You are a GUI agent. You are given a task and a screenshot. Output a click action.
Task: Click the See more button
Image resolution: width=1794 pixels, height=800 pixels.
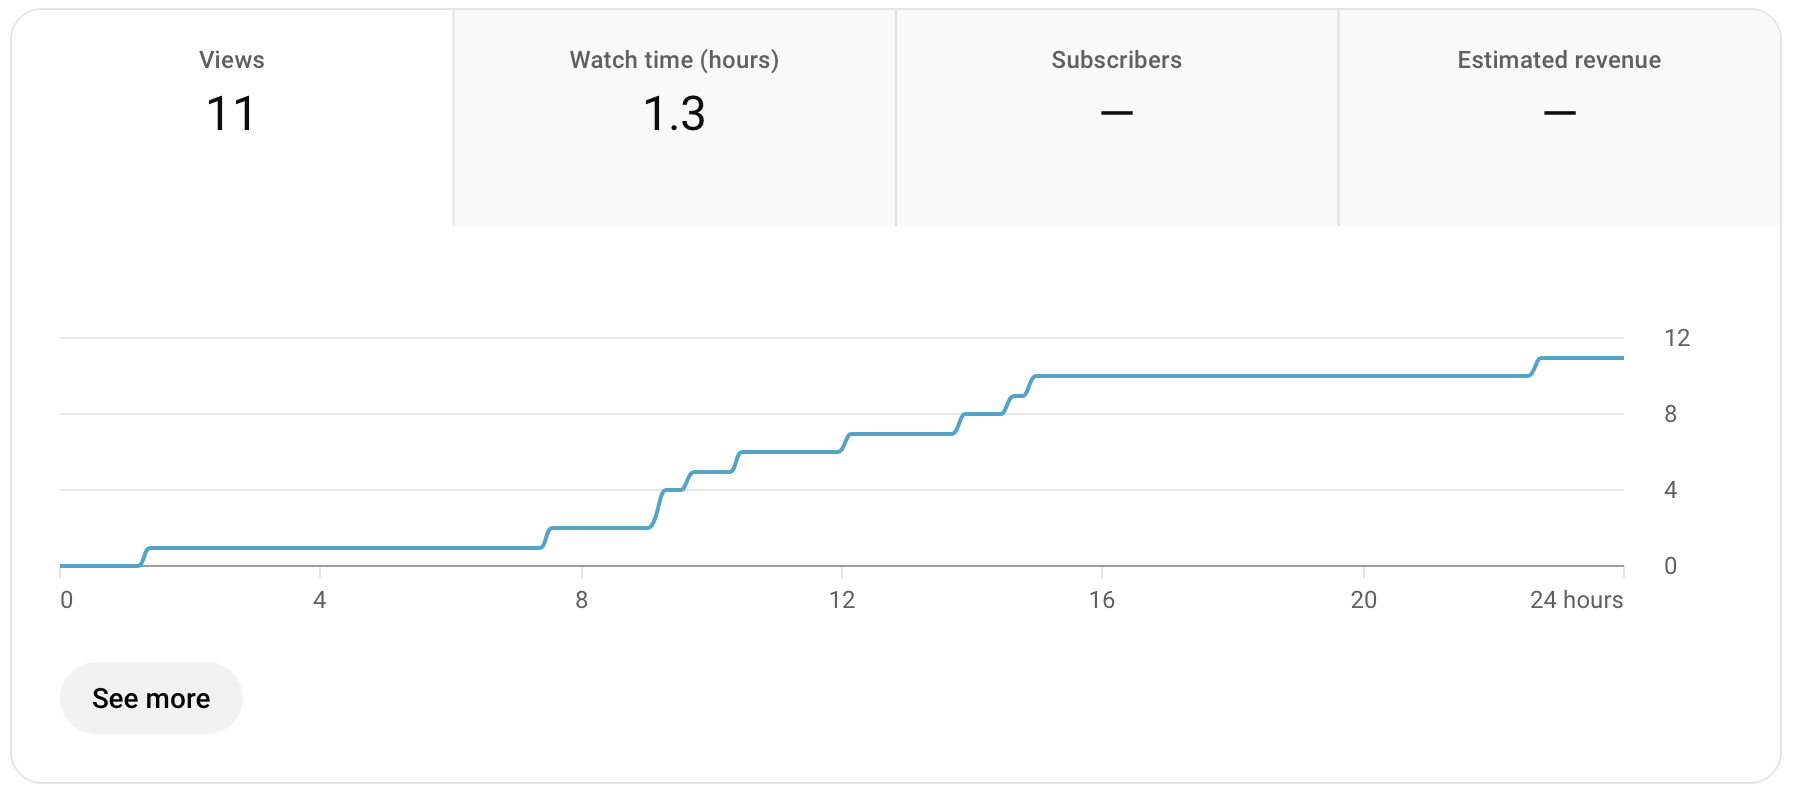click(x=151, y=698)
